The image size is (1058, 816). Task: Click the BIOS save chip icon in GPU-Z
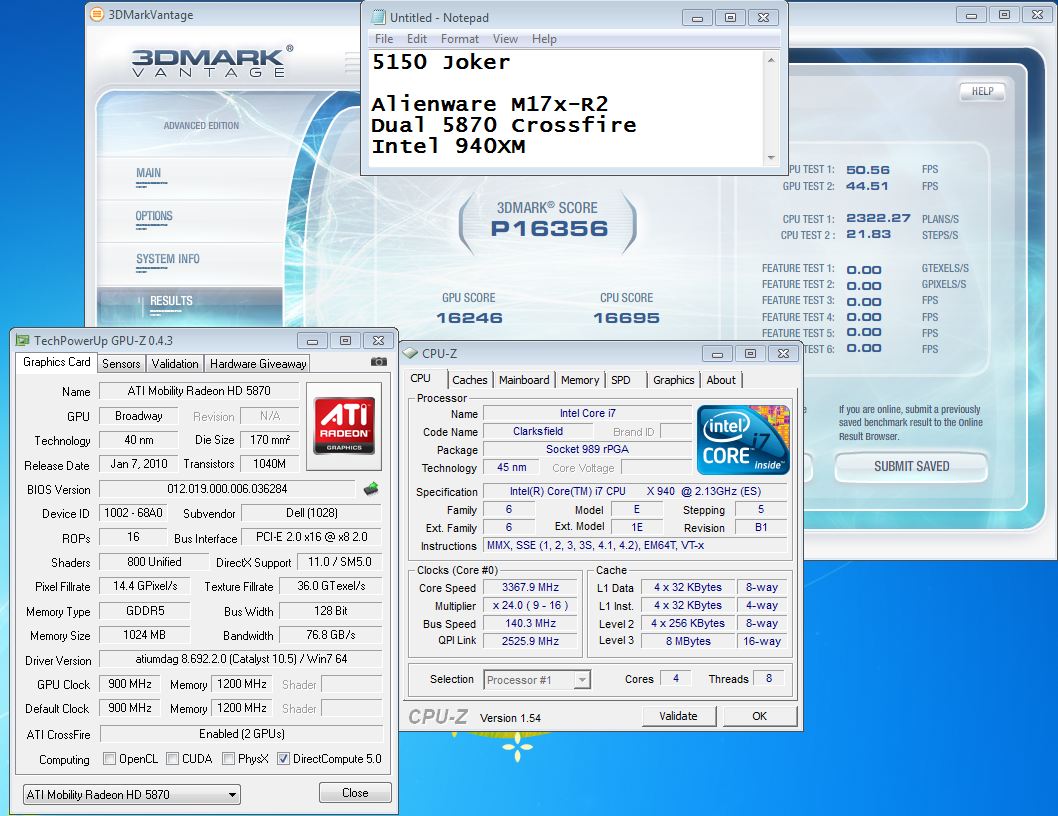tap(370, 488)
